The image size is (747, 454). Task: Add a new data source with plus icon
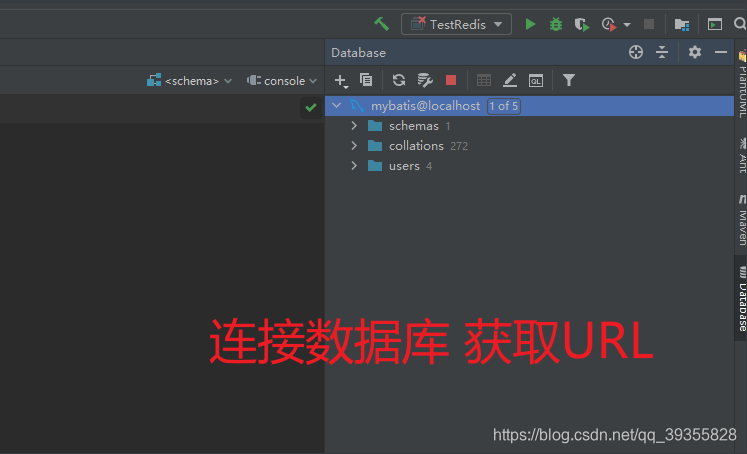click(x=341, y=81)
